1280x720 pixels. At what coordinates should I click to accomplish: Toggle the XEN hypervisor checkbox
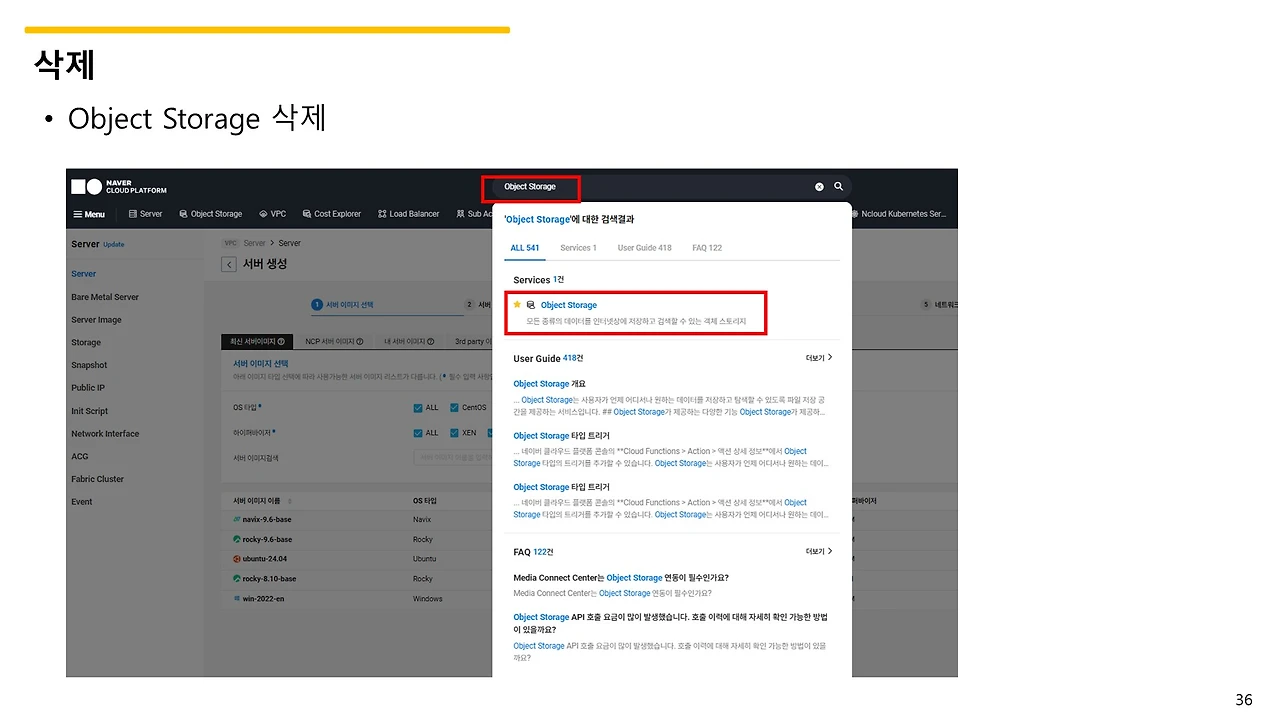click(x=454, y=433)
